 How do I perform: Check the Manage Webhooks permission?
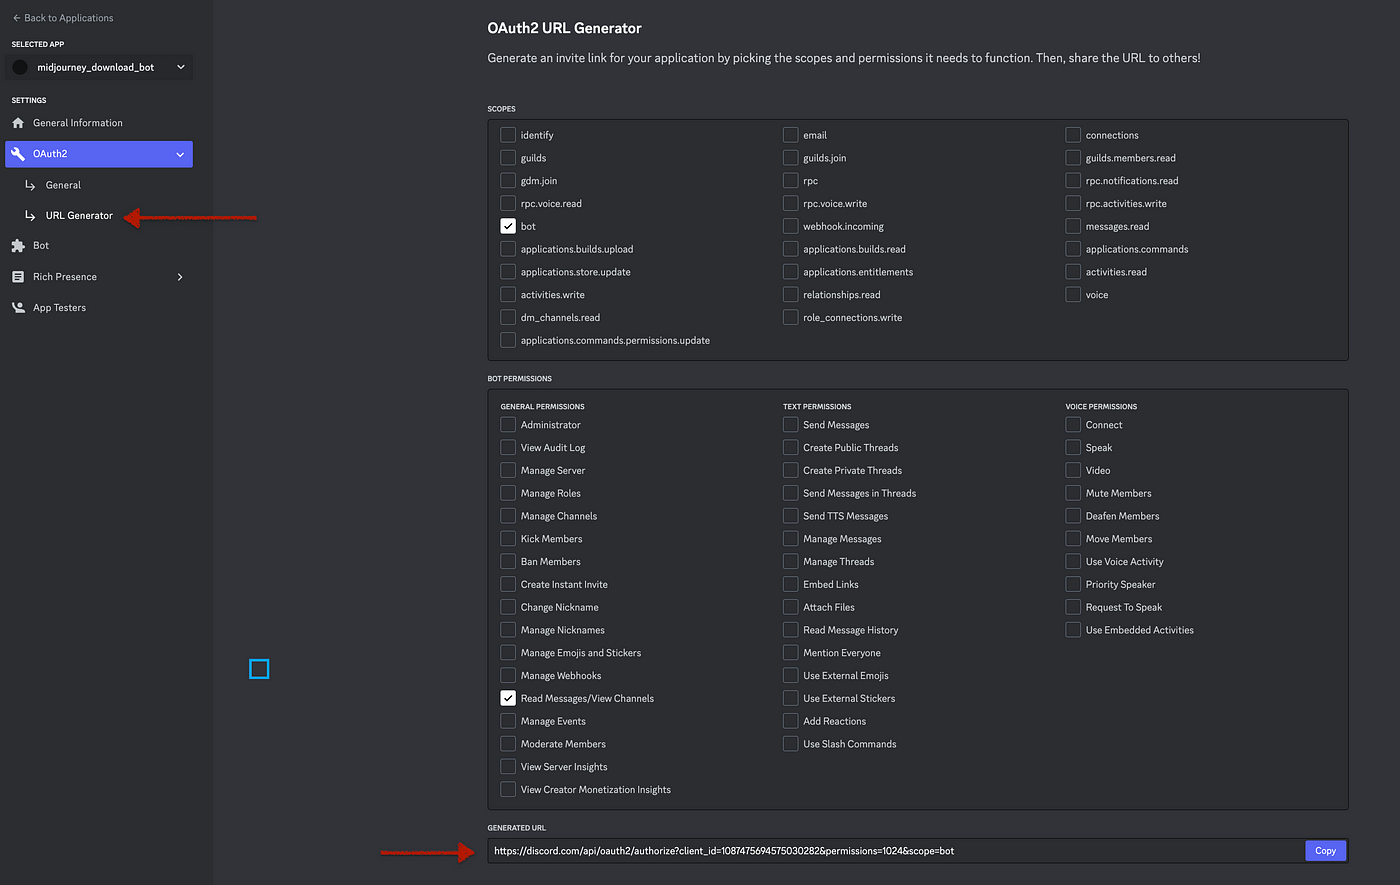508,676
